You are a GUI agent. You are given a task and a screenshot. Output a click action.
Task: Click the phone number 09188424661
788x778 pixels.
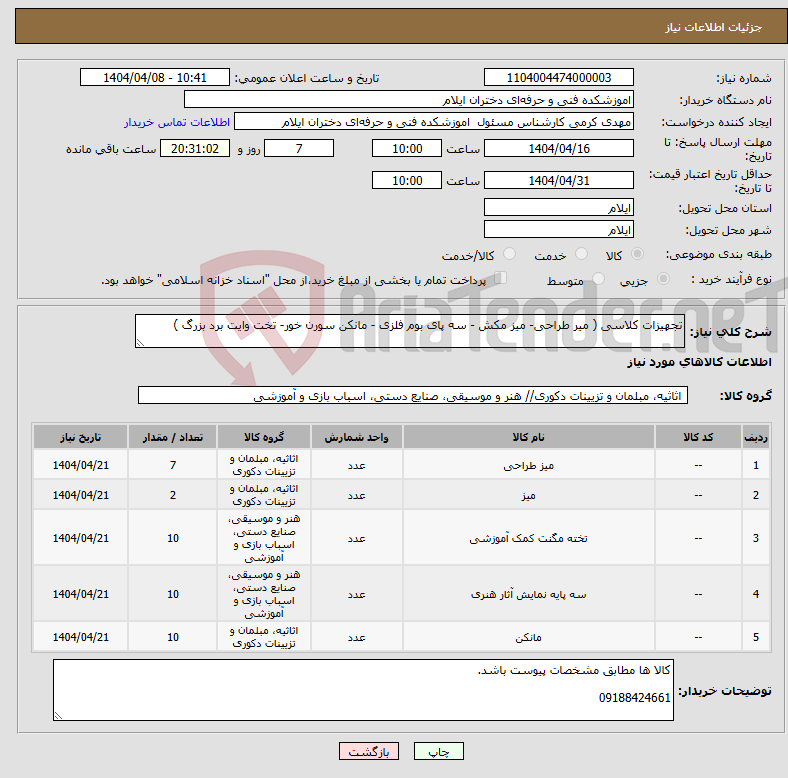(x=634, y=698)
